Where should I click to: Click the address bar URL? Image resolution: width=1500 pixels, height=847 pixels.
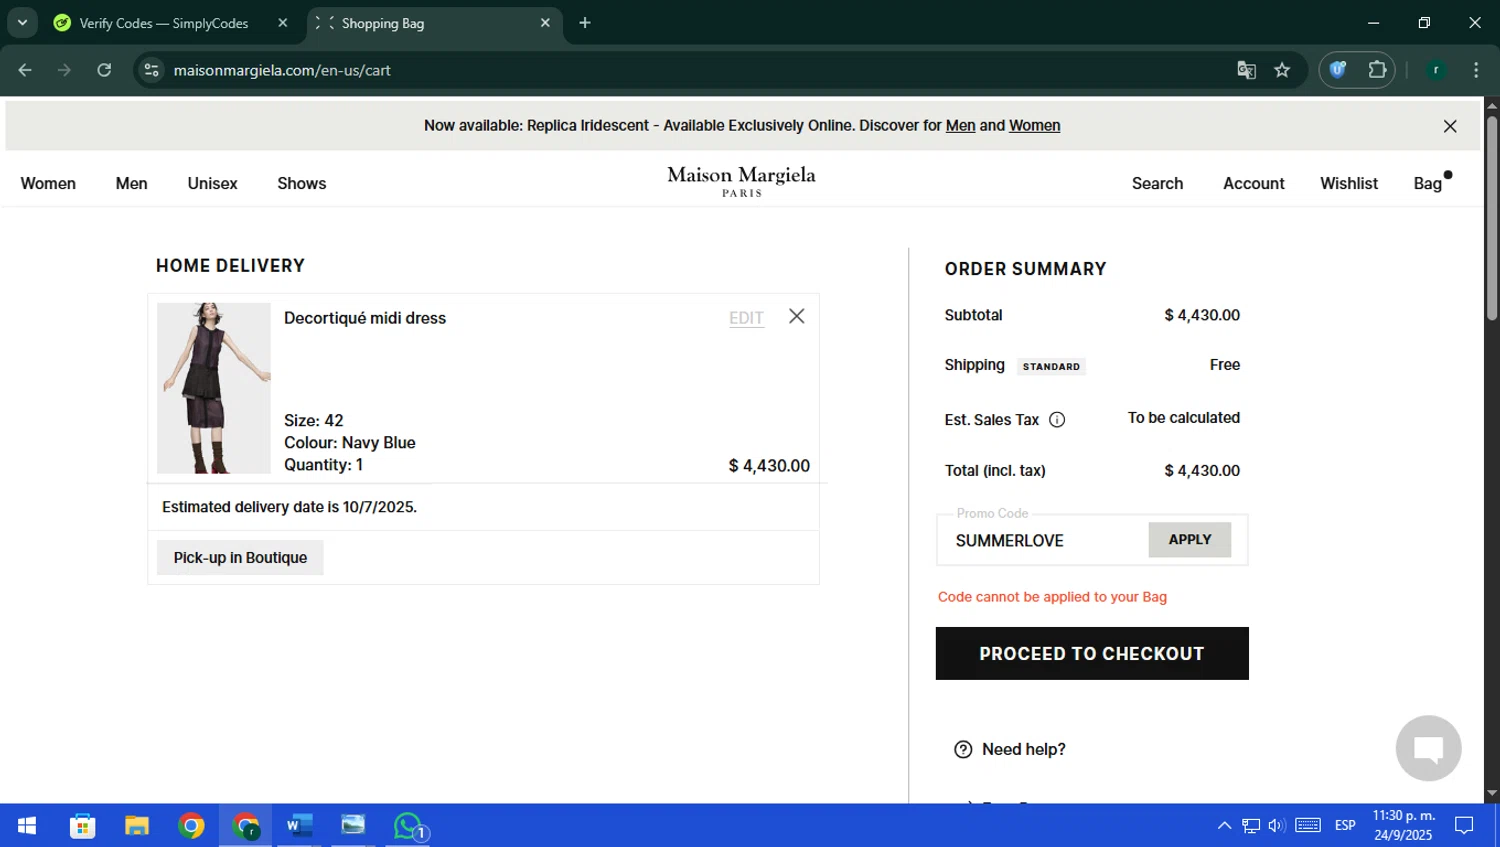coord(282,70)
